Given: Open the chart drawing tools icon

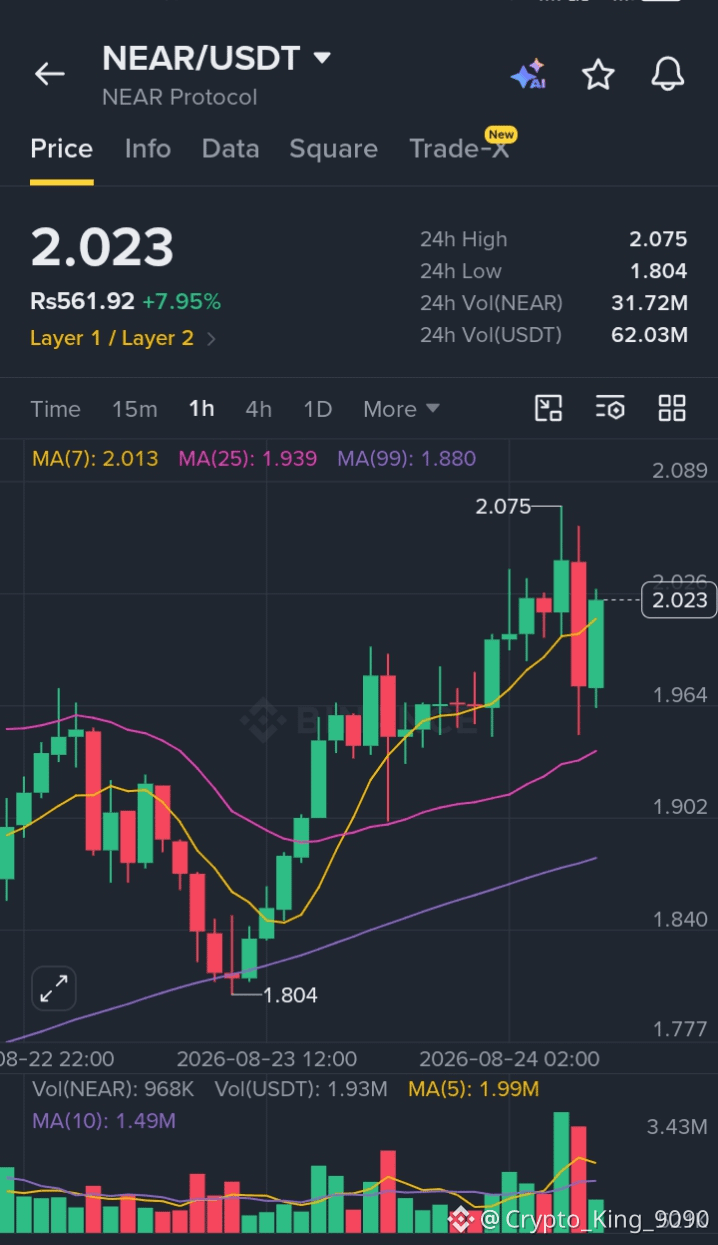Looking at the screenshot, I should 549,408.
